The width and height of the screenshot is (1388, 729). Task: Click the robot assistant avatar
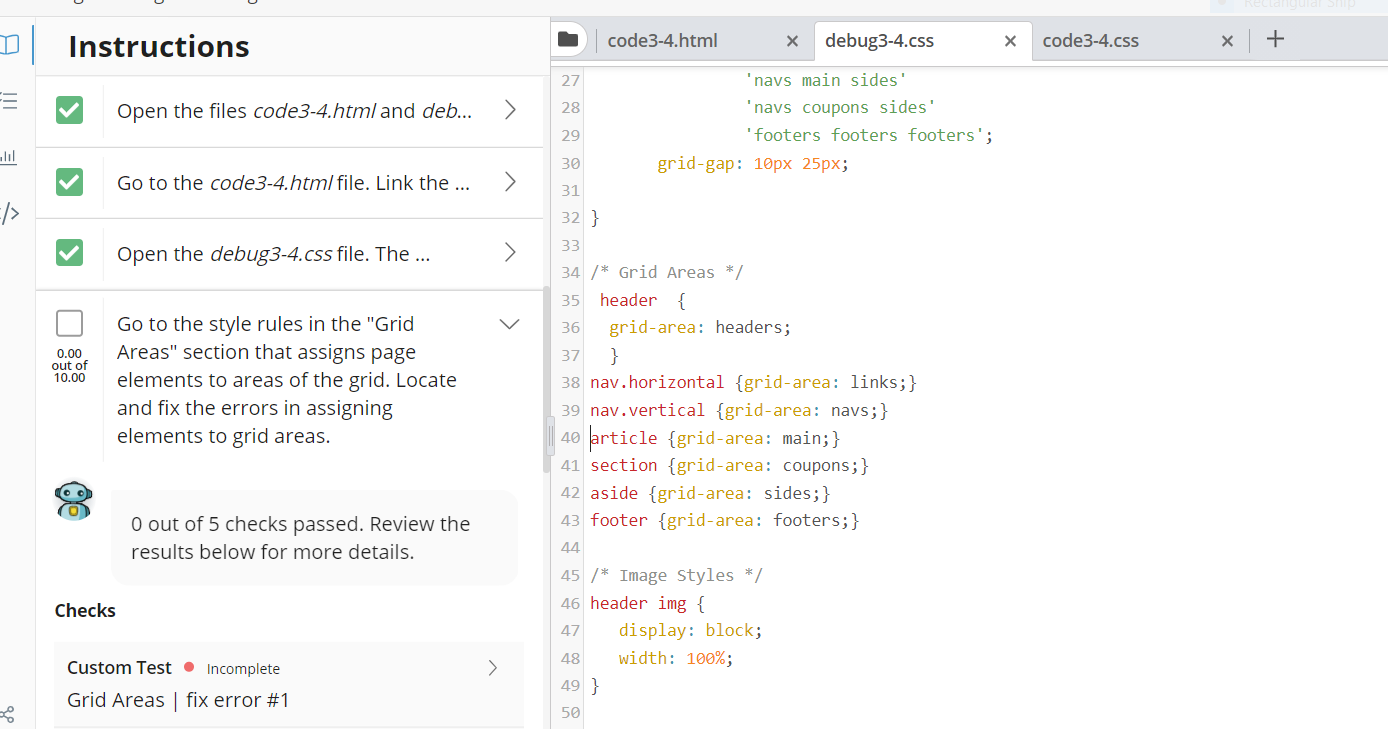73,500
